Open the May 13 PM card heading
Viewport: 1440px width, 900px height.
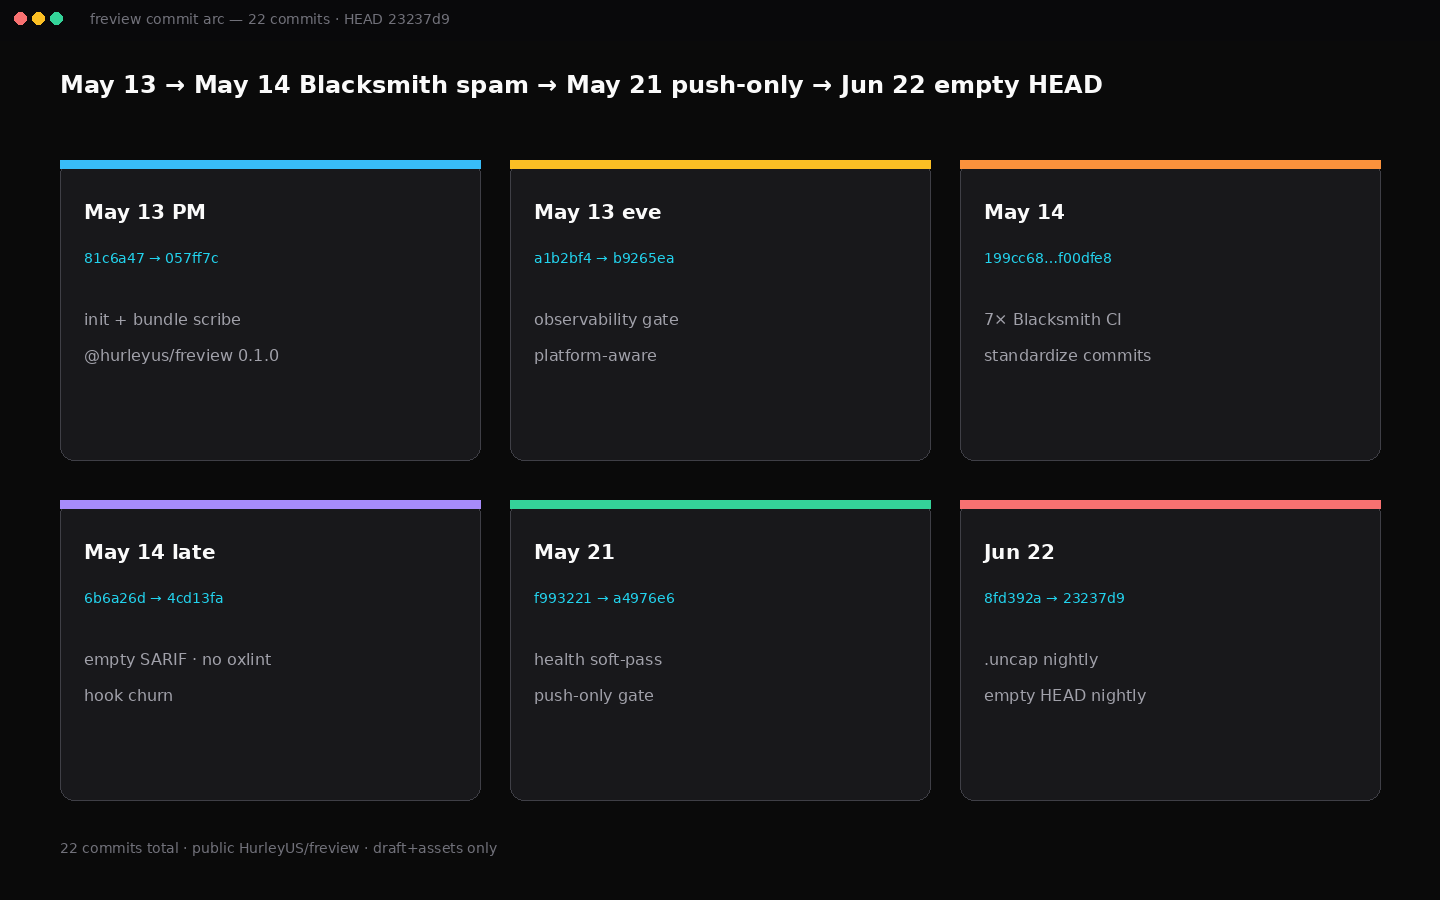click(145, 212)
